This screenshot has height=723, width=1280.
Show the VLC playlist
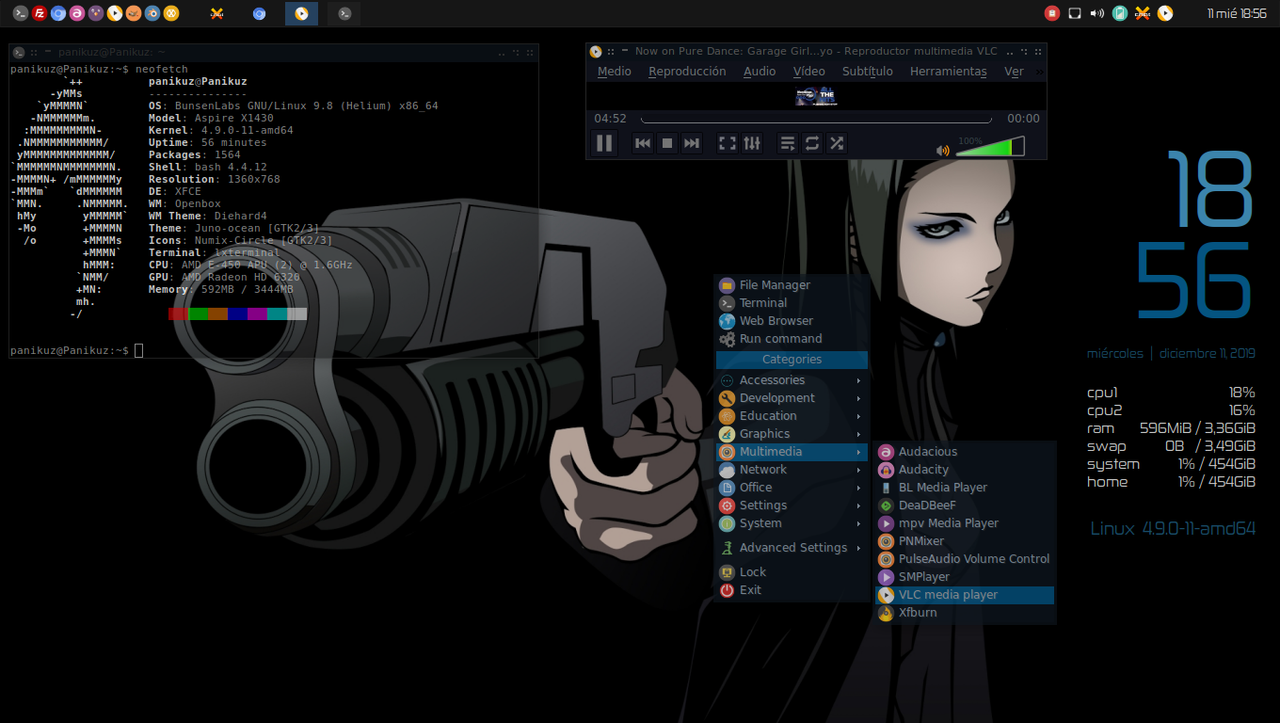click(788, 143)
